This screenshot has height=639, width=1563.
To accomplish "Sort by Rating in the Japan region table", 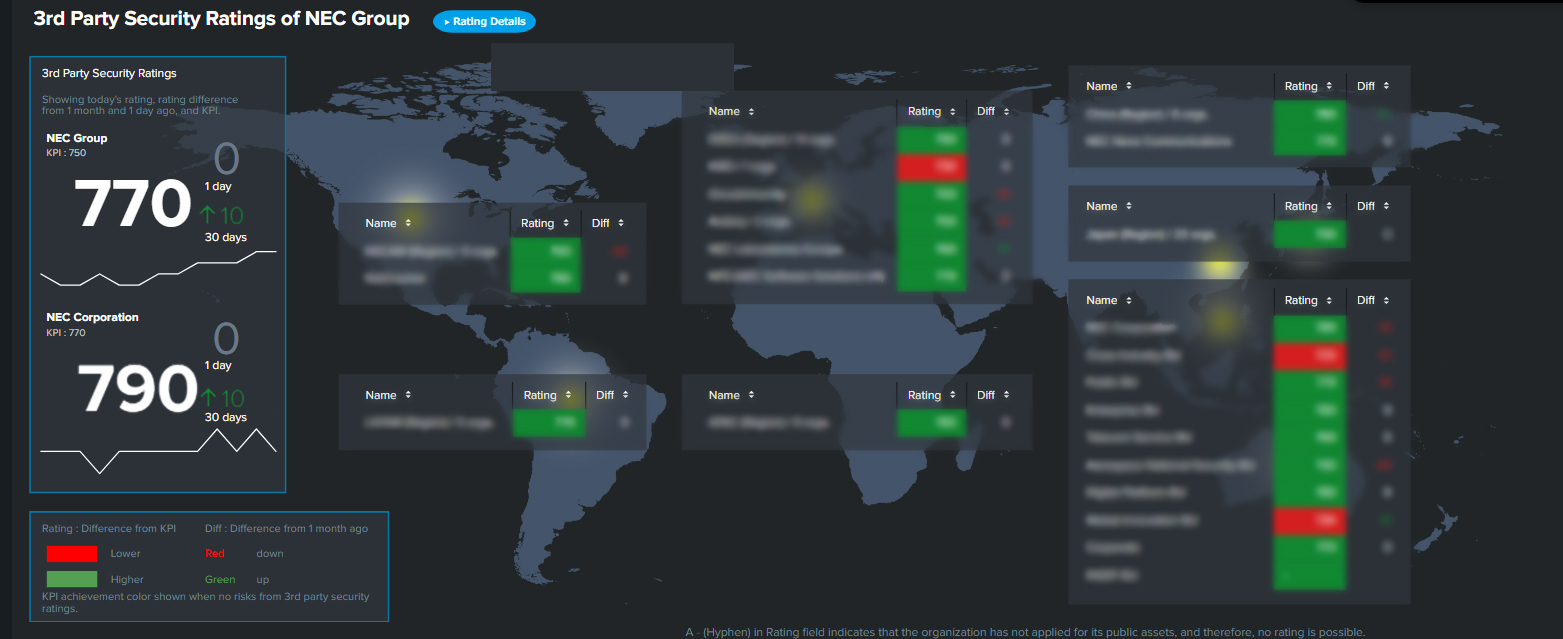I will [x=1308, y=206].
